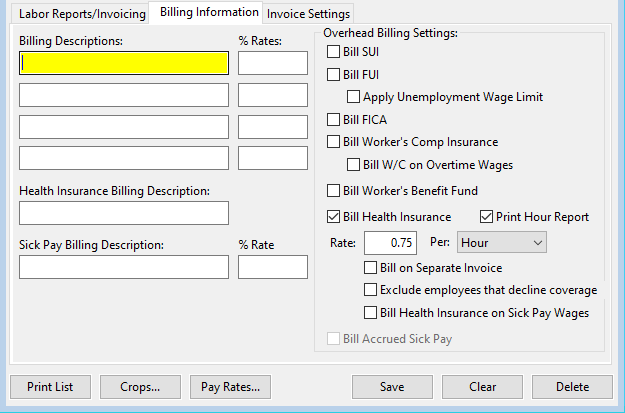The width and height of the screenshot is (625, 413).
Task: Click the health insurance Rate field
Action: click(390, 243)
